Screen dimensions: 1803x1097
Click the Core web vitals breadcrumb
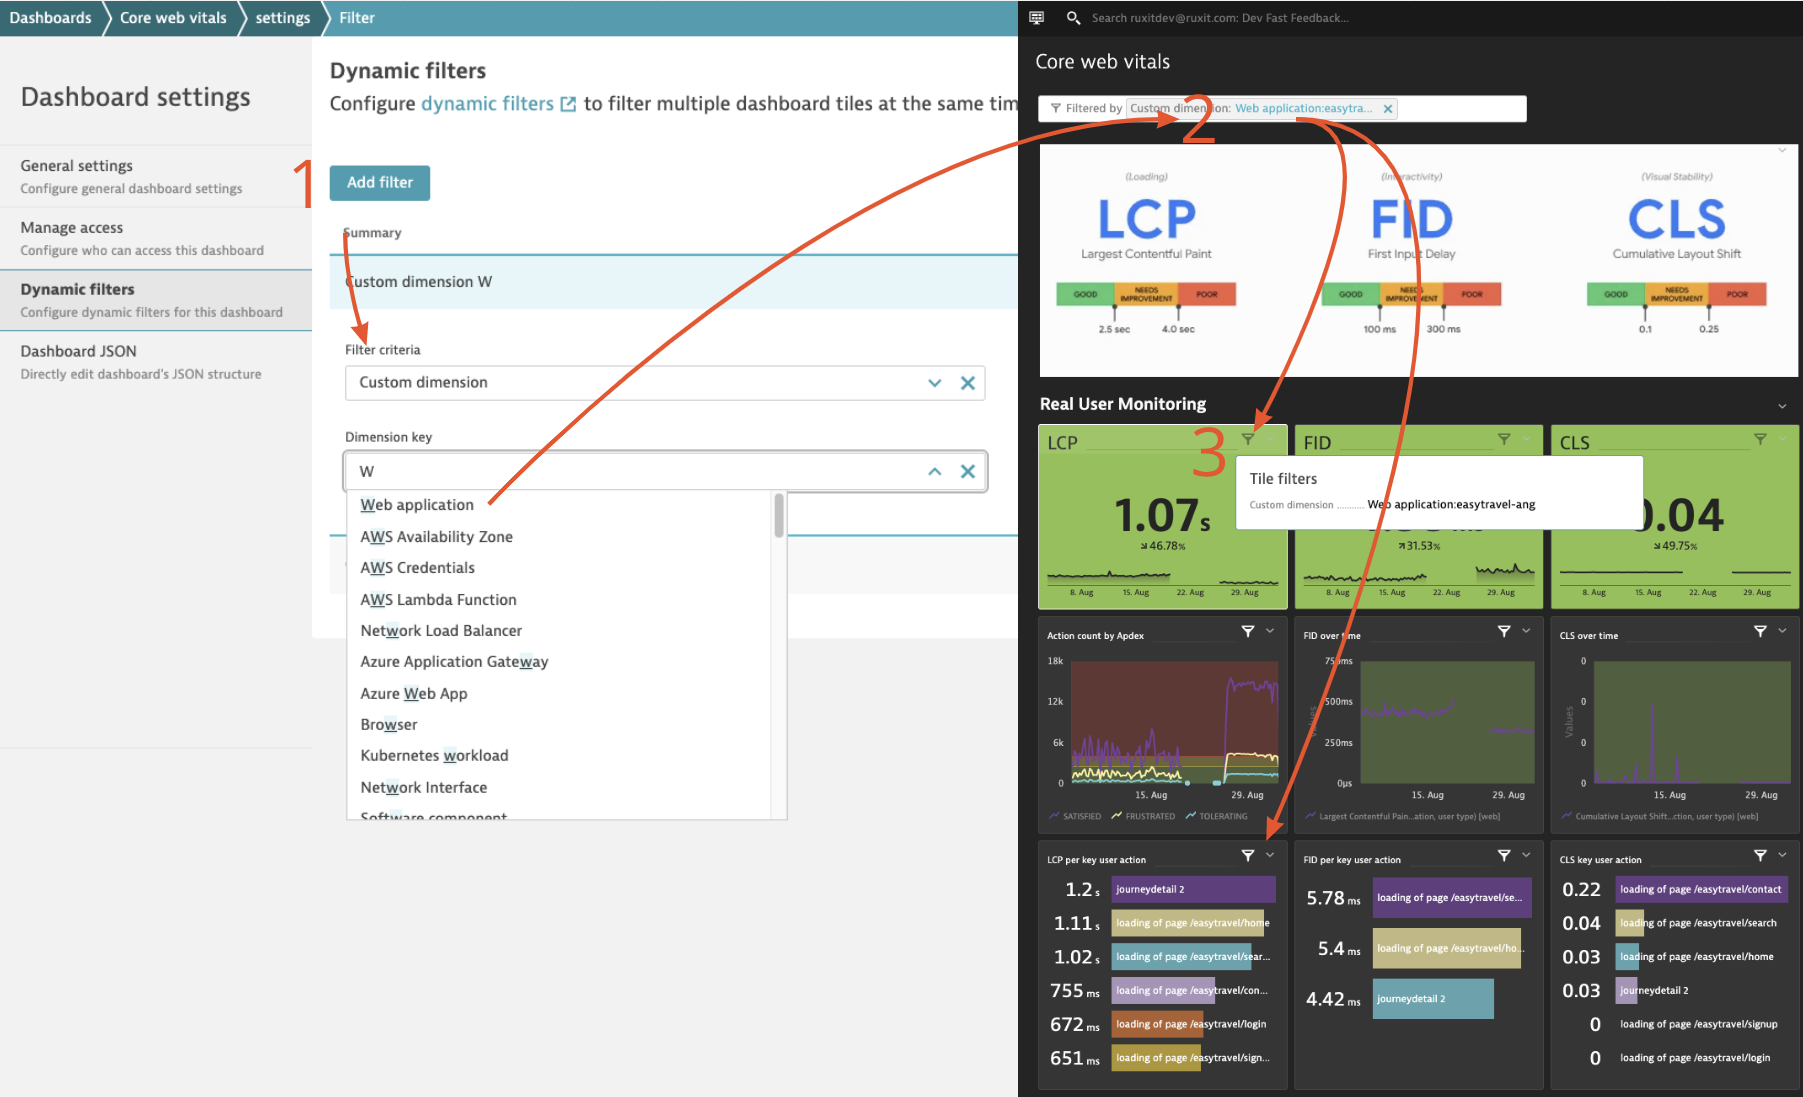click(x=172, y=17)
